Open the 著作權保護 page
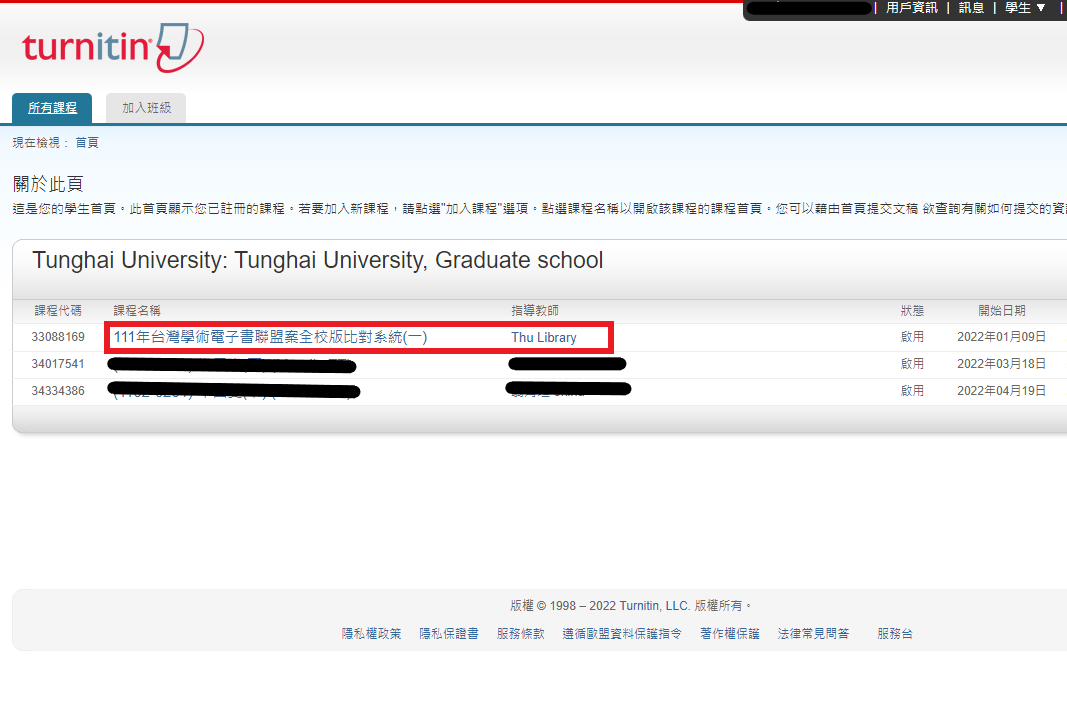The width and height of the screenshot is (1067, 707). pyautogui.click(x=729, y=633)
